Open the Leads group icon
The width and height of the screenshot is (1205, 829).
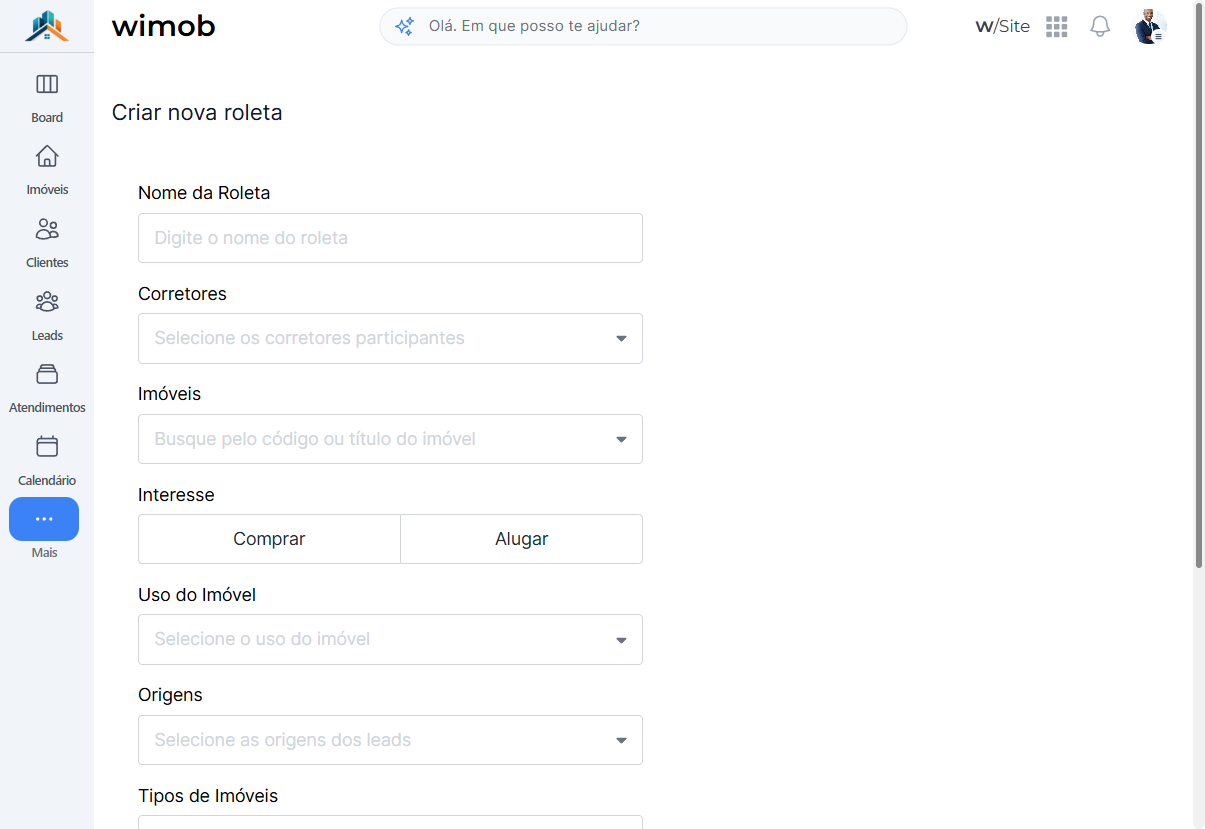[47, 302]
